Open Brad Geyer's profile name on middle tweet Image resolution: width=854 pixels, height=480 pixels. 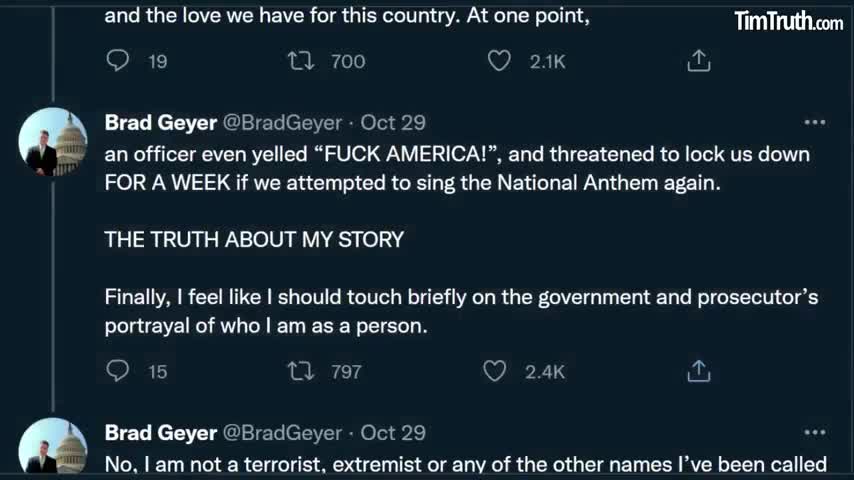point(160,123)
